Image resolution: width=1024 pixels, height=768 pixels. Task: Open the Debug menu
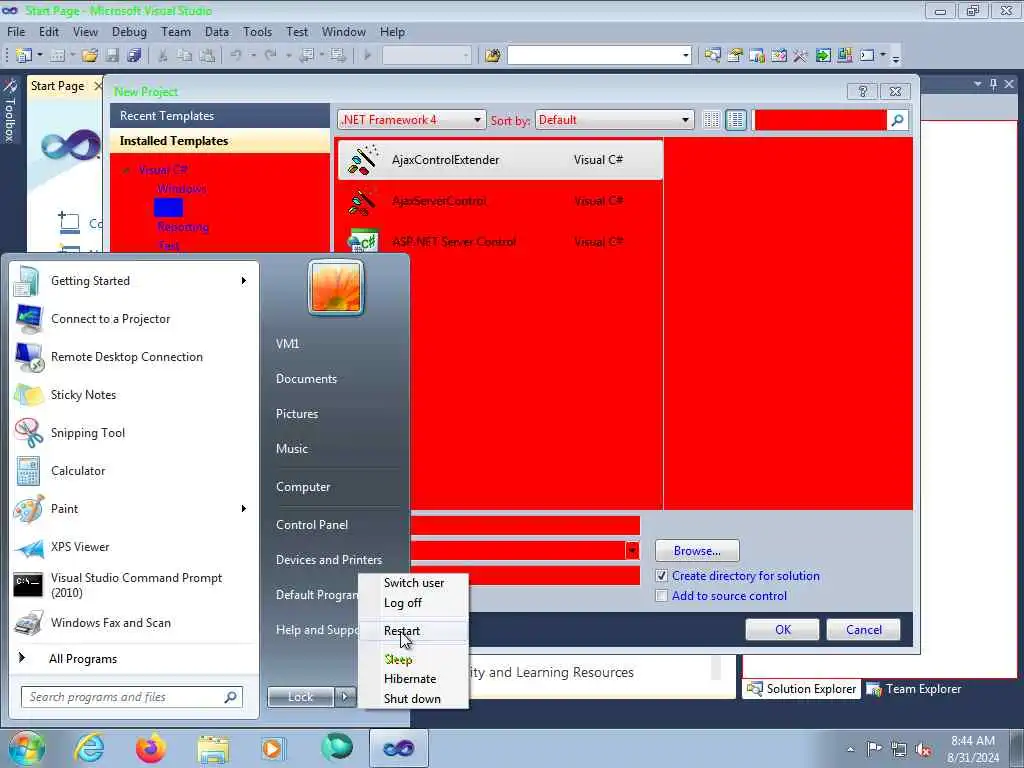pyautogui.click(x=129, y=32)
